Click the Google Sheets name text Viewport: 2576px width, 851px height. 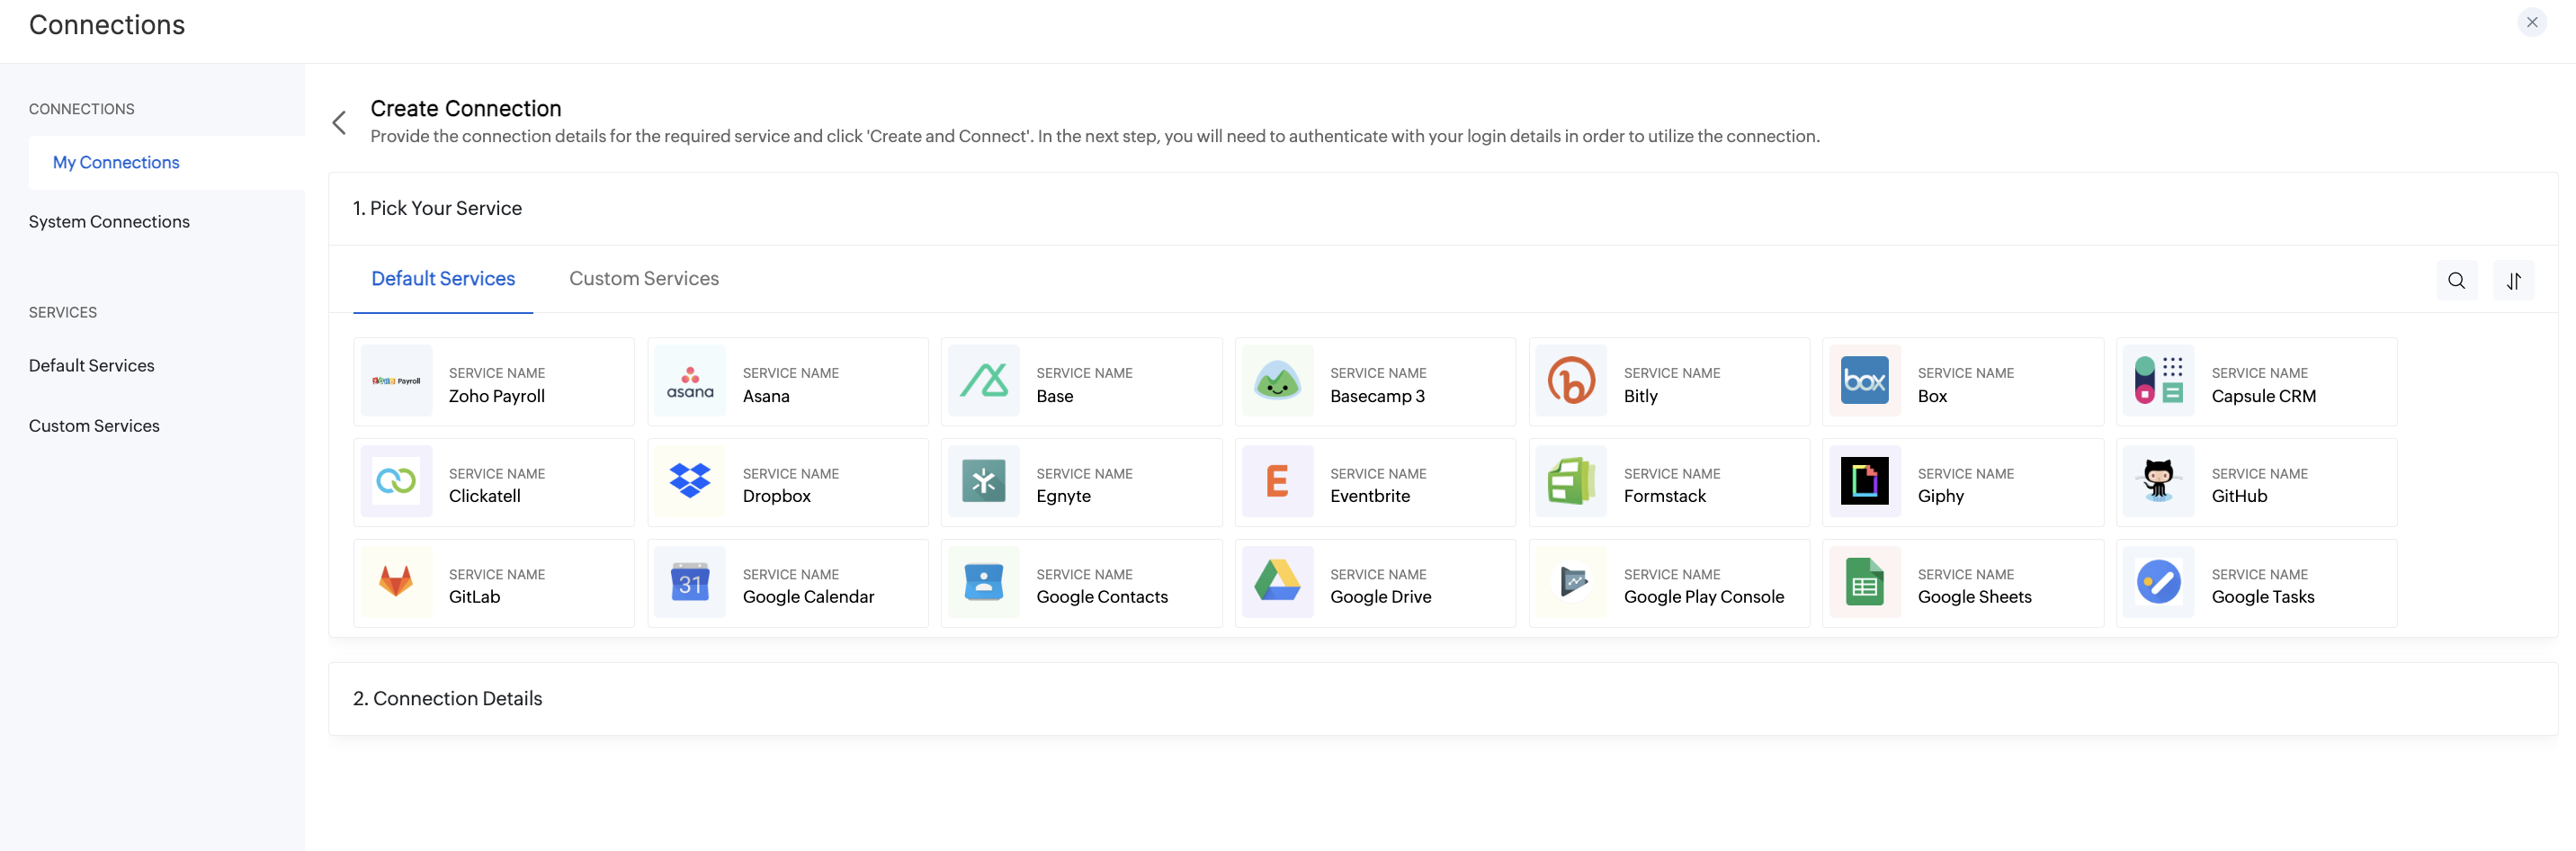1975,597
